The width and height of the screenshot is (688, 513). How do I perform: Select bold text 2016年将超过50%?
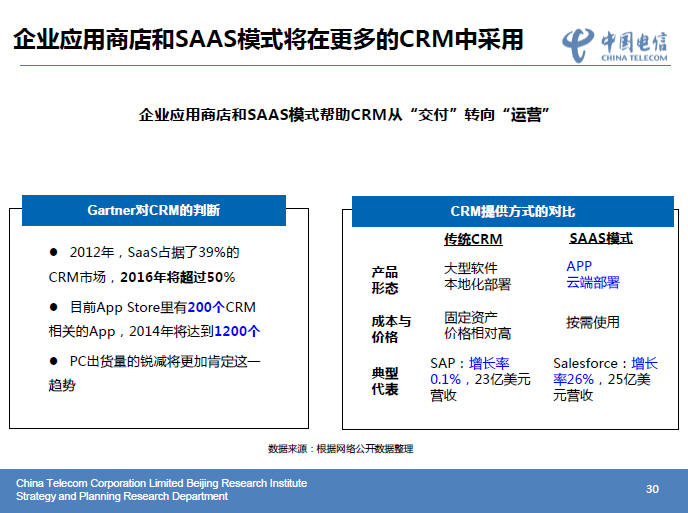tap(178, 277)
